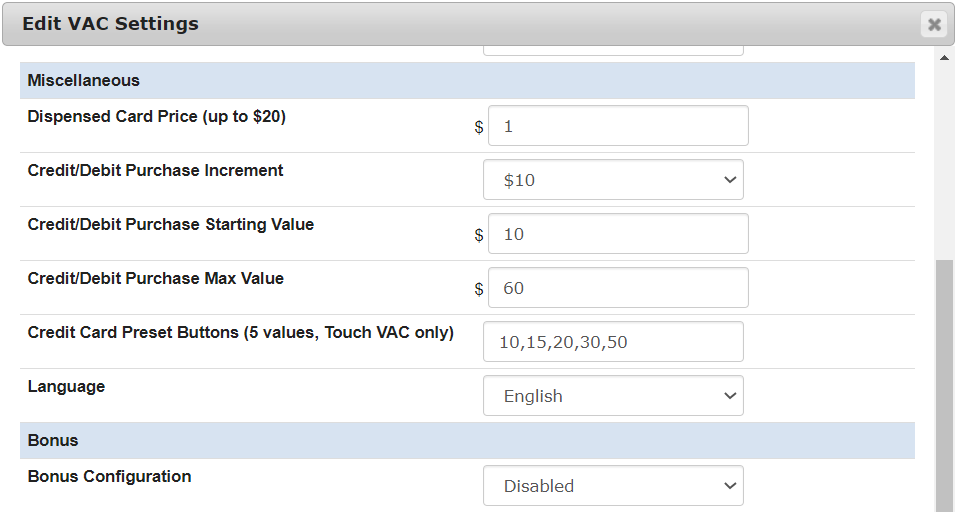Expand the Language dropdown
This screenshot has width=958, height=512.
point(613,396)
